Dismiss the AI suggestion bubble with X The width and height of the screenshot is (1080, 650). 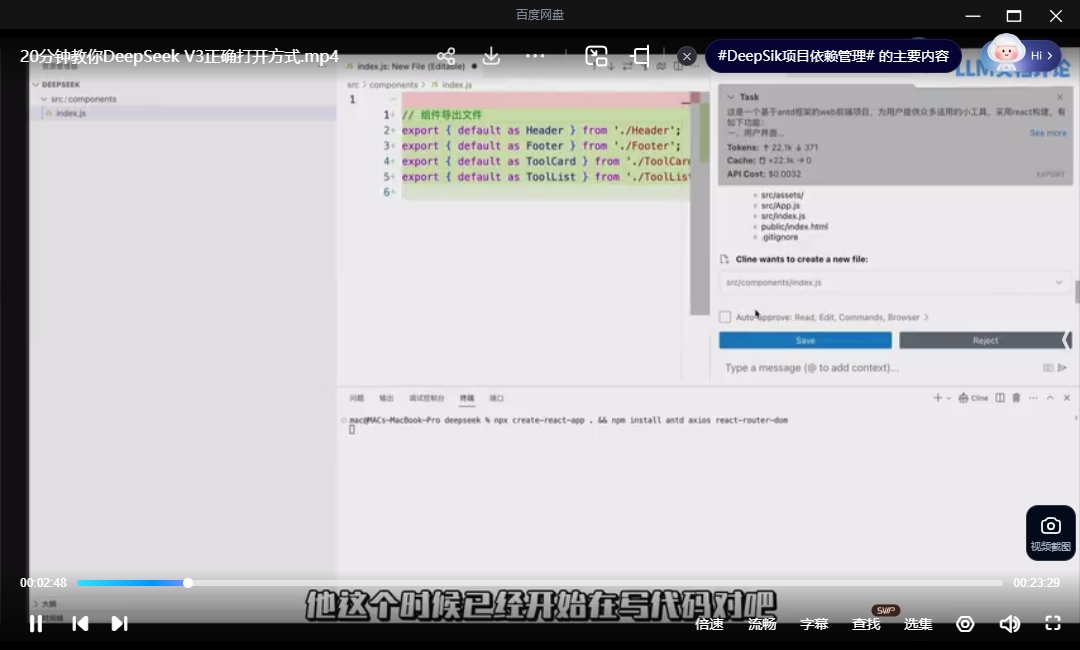click(687, 56)
